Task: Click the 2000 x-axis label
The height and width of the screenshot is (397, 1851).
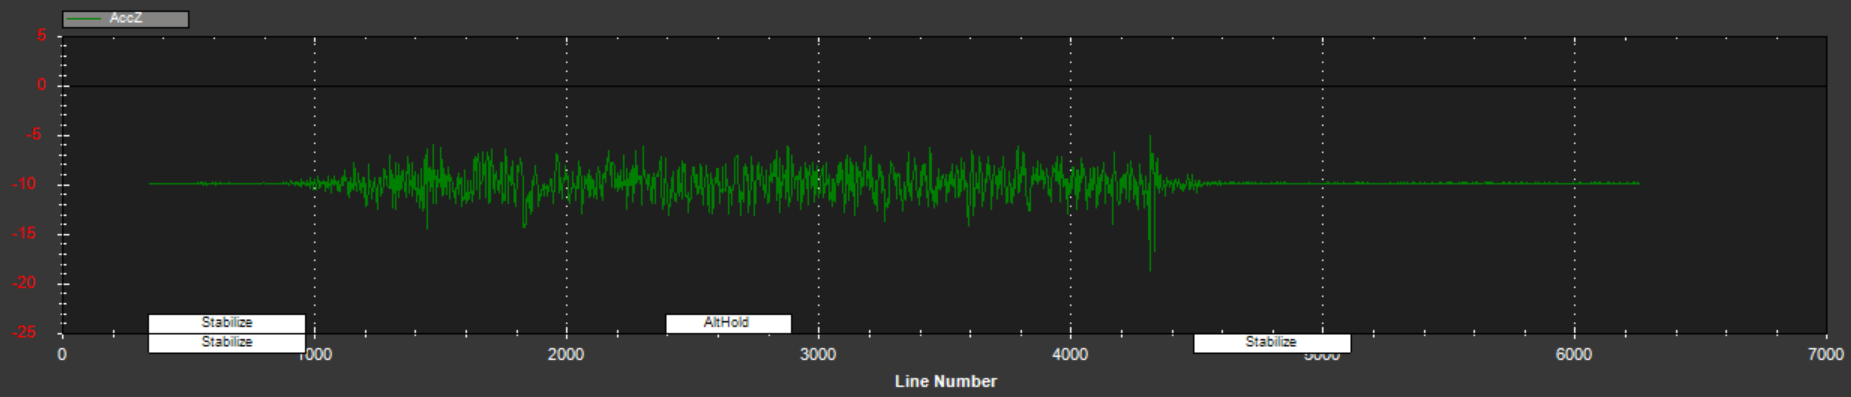Action: 566,355
